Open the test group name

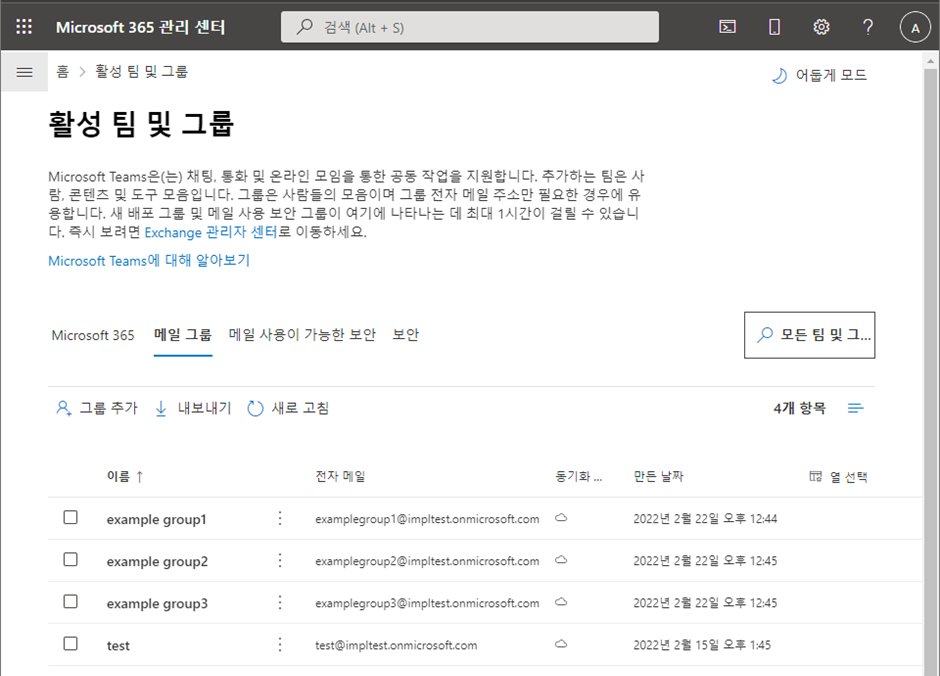pos(118,645)
